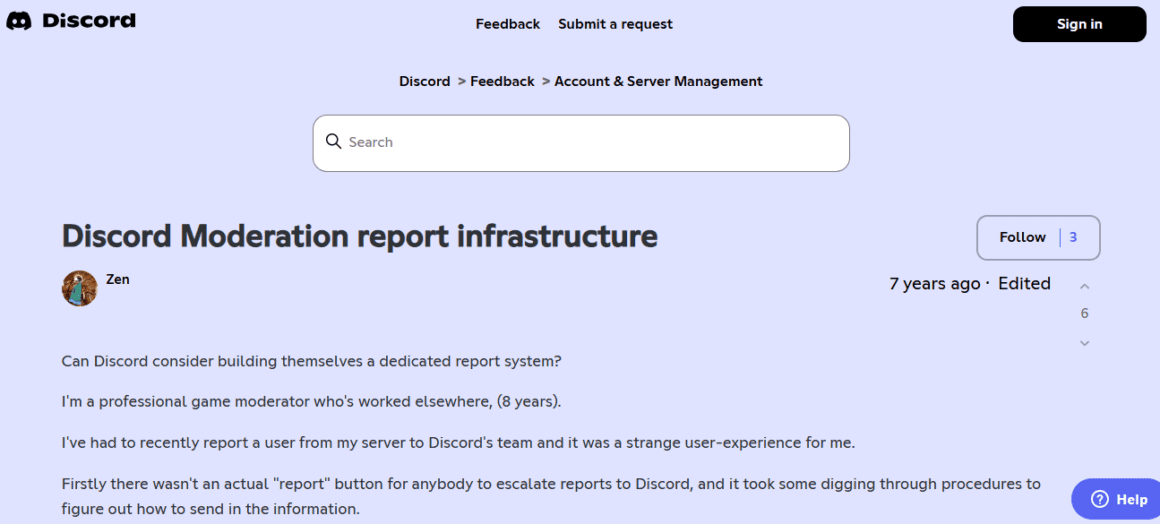Click line 'Firstly there wasn't an actual report button'
1160x524 pixels.
551,497
